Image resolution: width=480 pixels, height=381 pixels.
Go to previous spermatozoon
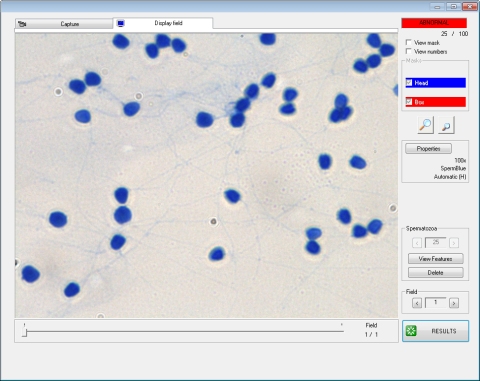[417, 243]
